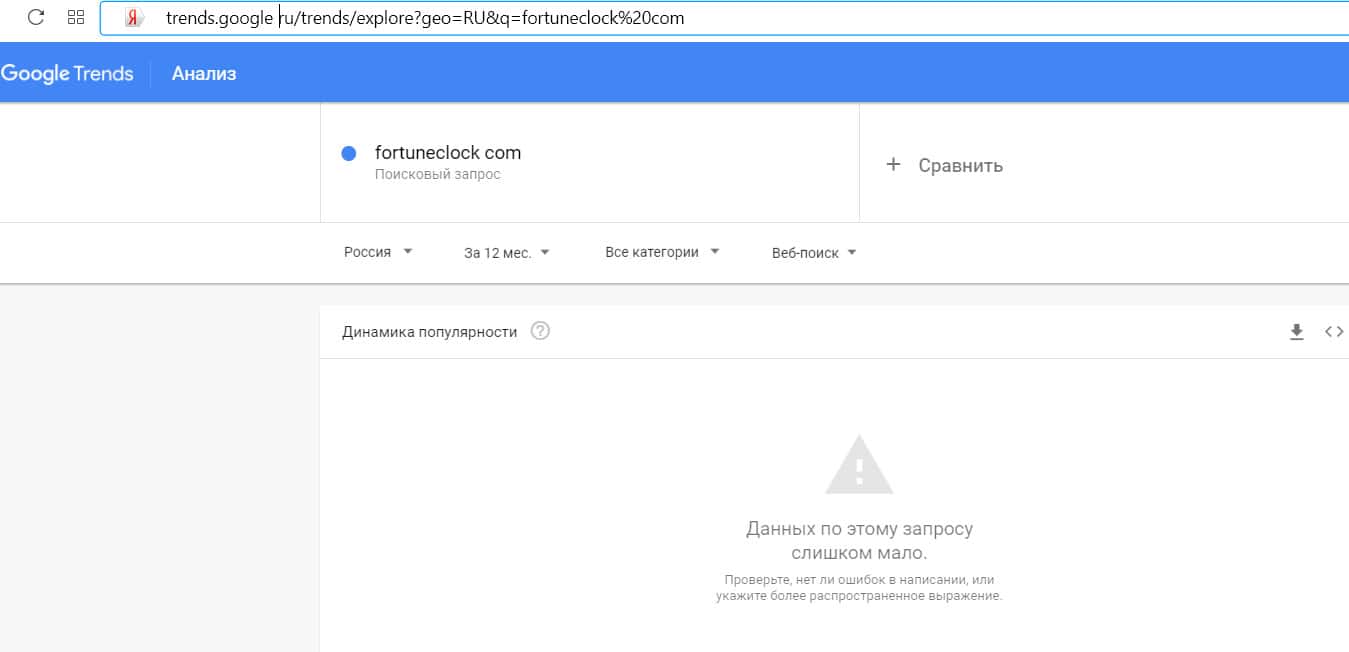Click the Поисковый запрос label
Viewport: 1349px width, 652px height.
coord(438,175)
